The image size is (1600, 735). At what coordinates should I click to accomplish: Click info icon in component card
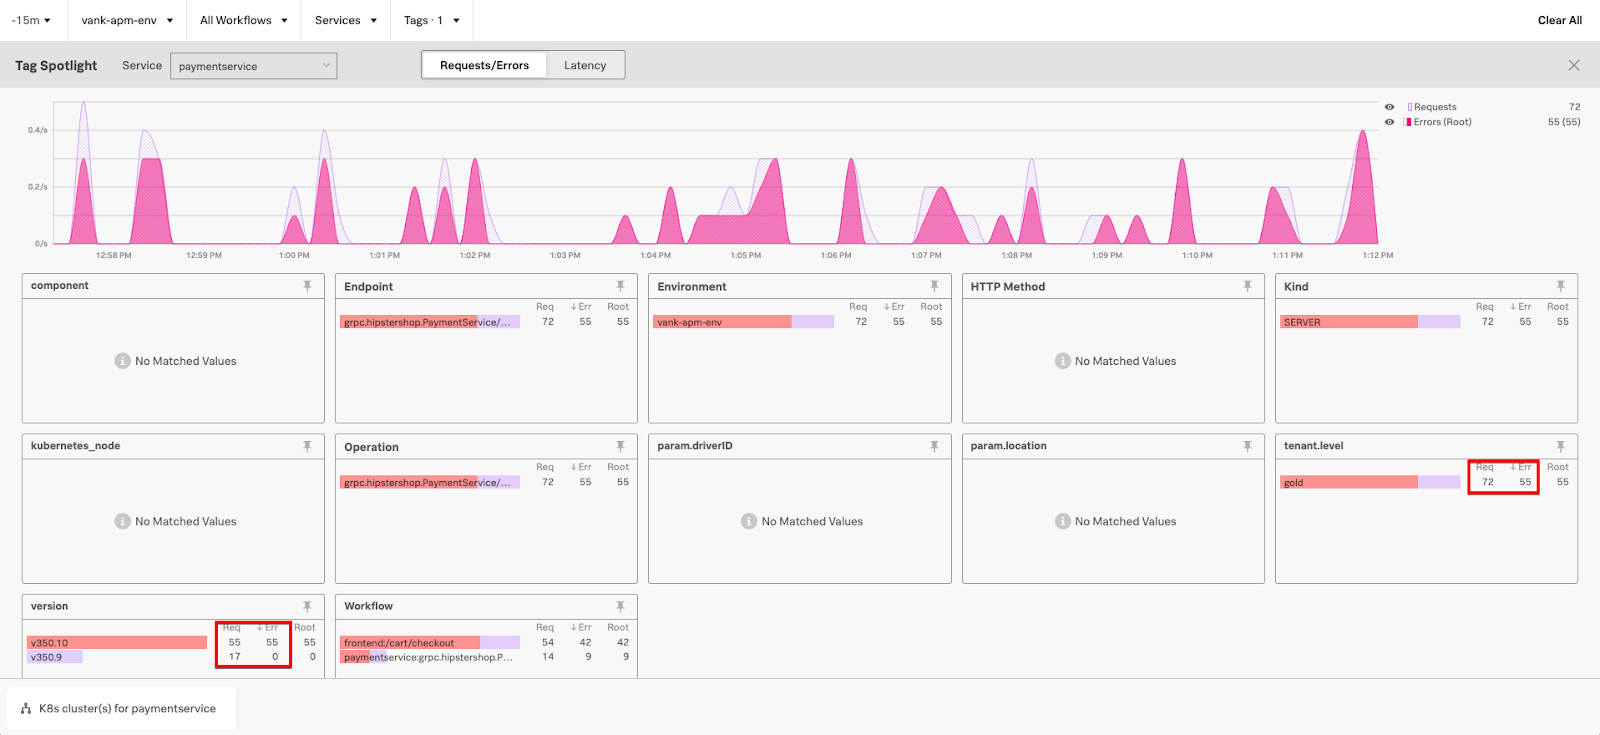pos(122,361)
